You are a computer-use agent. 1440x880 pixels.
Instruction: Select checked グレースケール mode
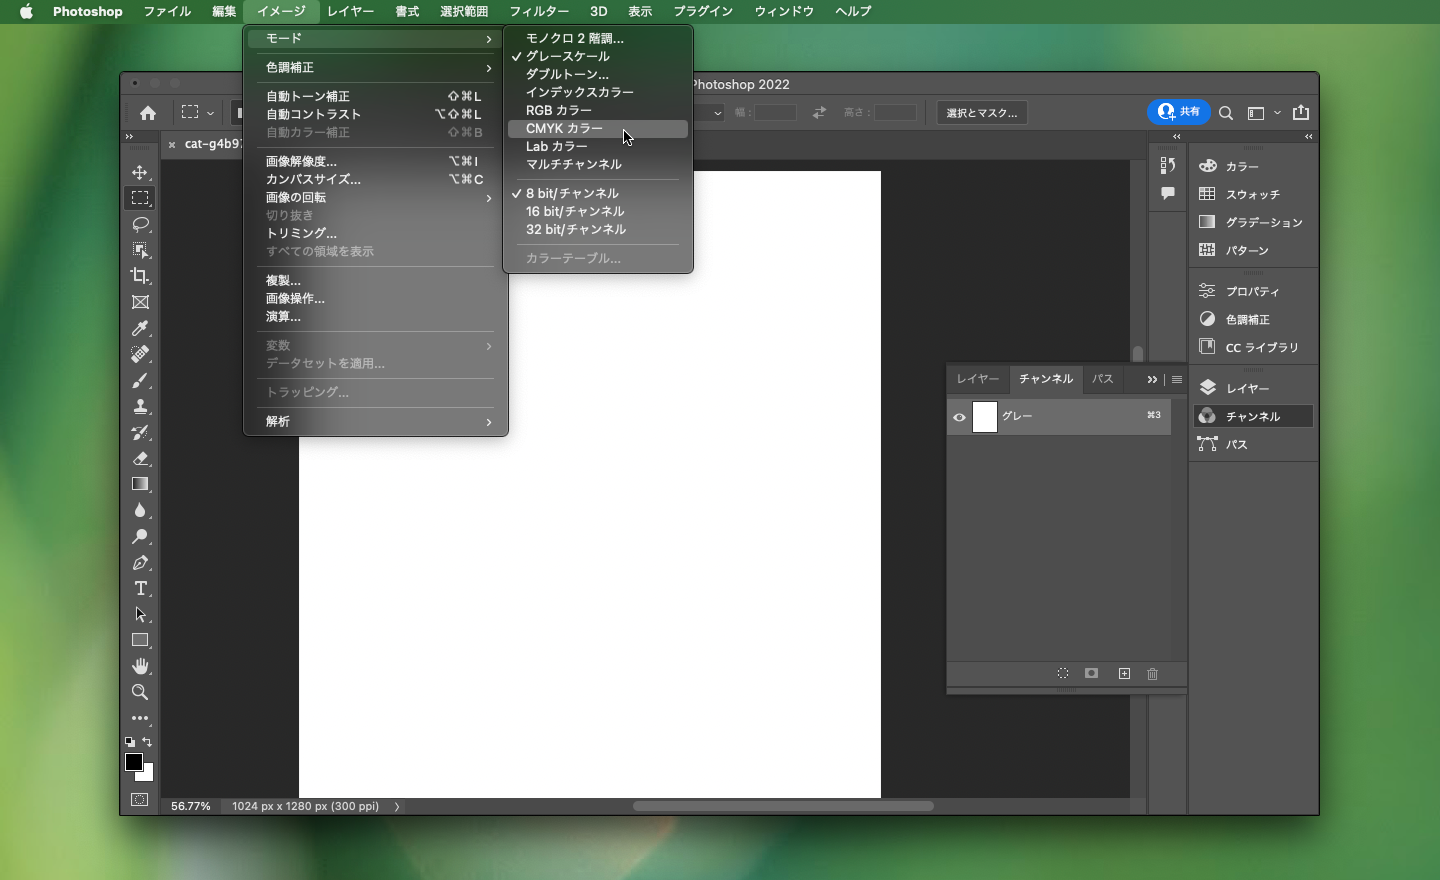(x=598, y=56)
